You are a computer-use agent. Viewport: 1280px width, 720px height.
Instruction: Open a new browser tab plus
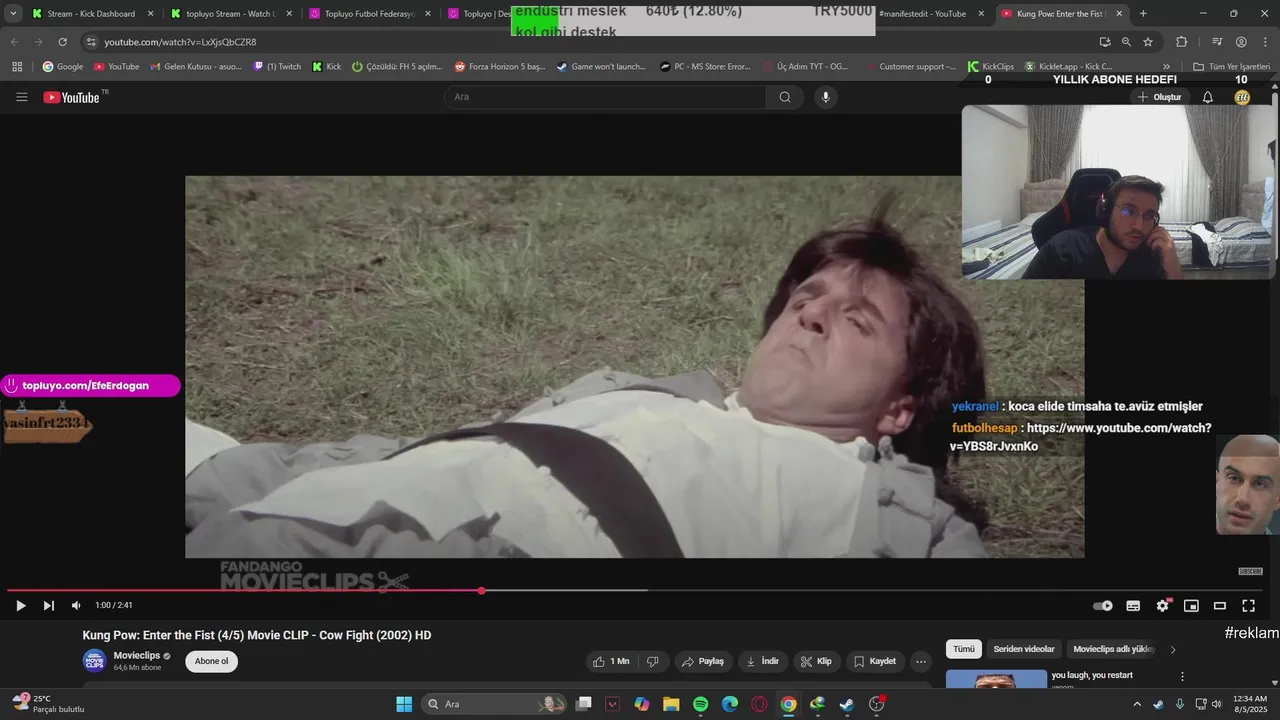(1143, 14)
